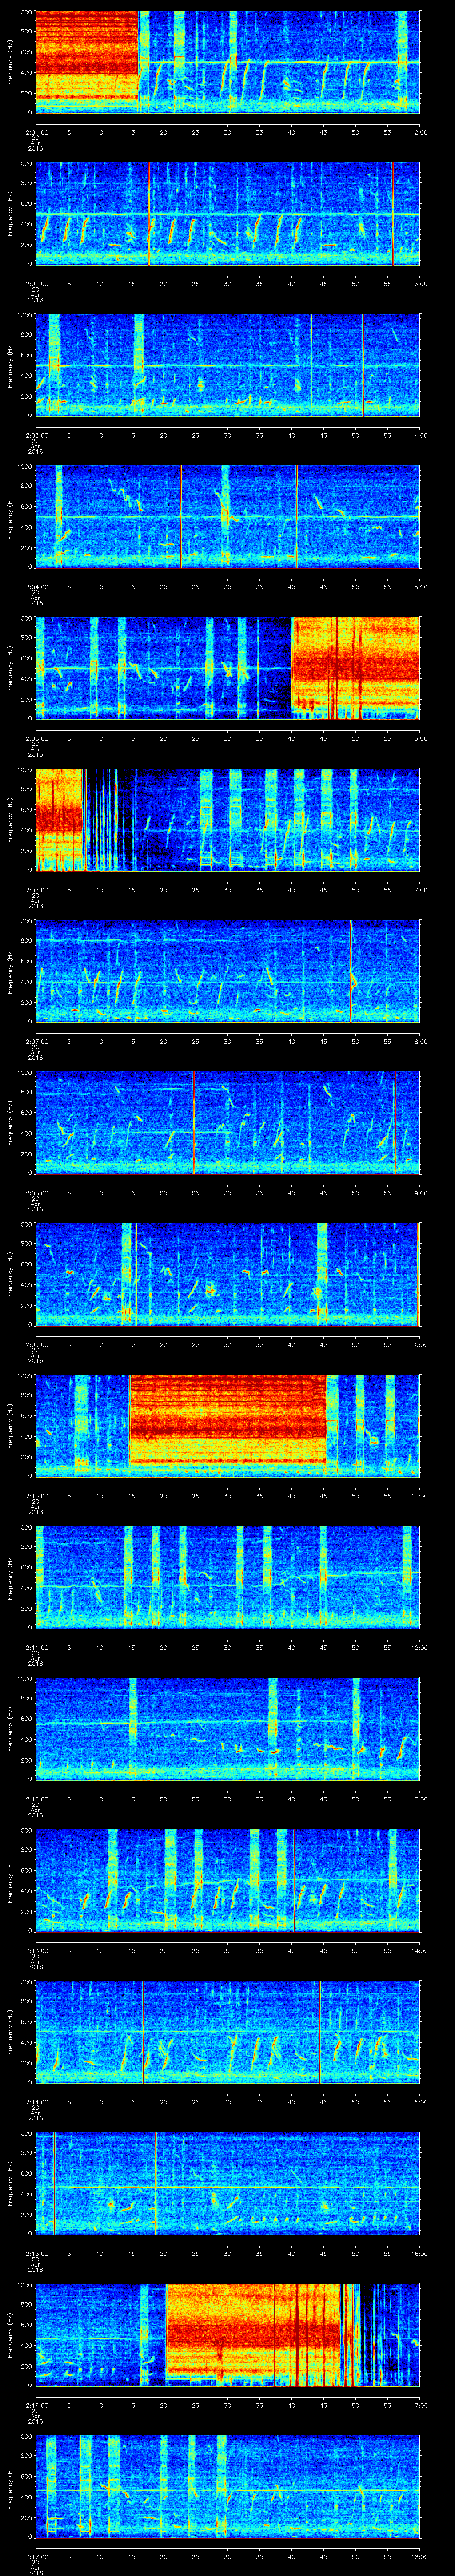Select the spectrogram panel beginning at 2:03:00
This screenshot has width=455, height=2576.
click(227, 364)
